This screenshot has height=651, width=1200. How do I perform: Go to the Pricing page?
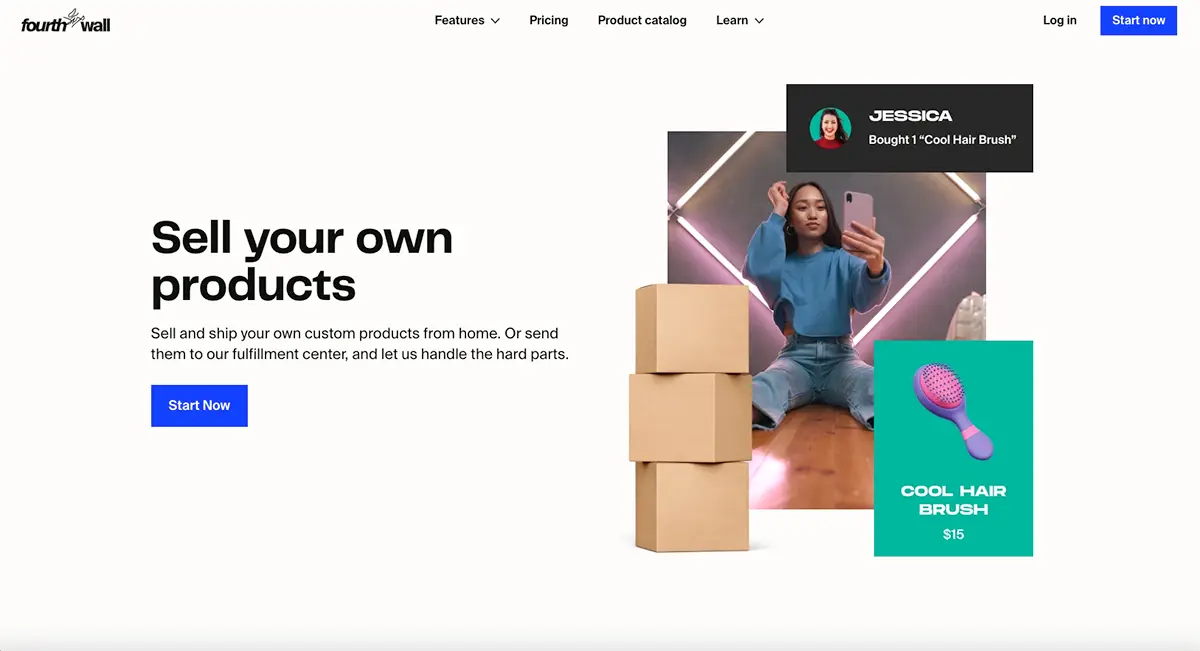point(549,20)
